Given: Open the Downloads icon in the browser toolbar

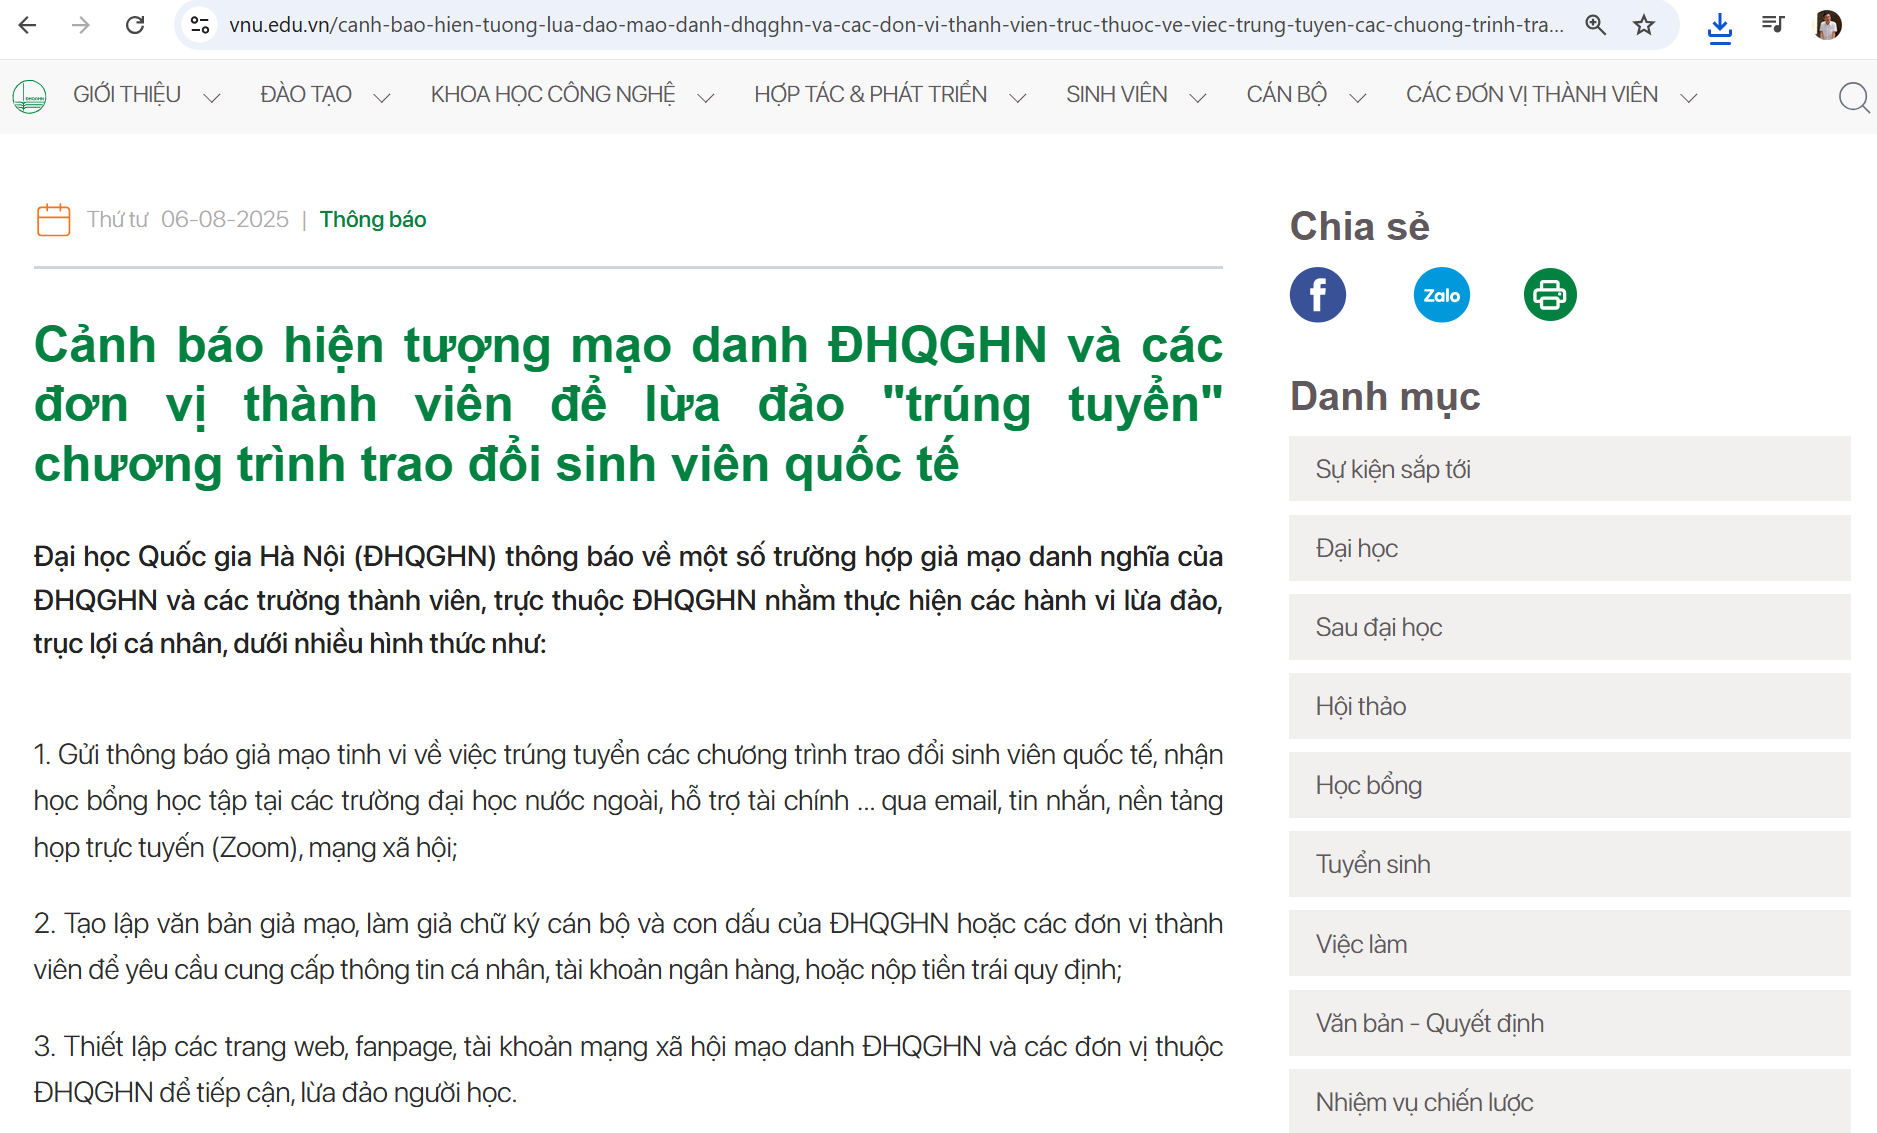Looking at the screenshot, I should (x=1720, y=25).
